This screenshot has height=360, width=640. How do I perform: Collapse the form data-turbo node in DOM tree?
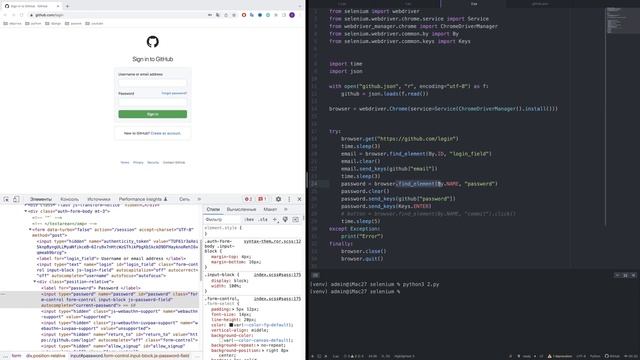[x=30, y=230]
